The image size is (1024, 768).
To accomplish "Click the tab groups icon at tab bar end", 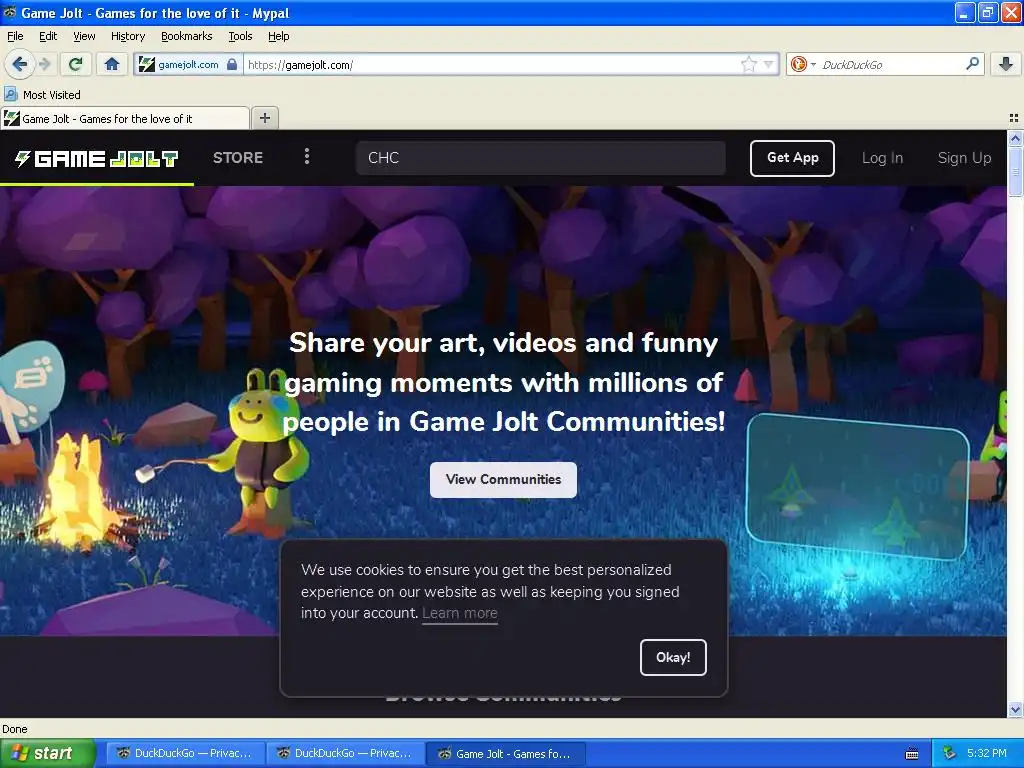I will pyautogui.click(x=1014, y=118).
